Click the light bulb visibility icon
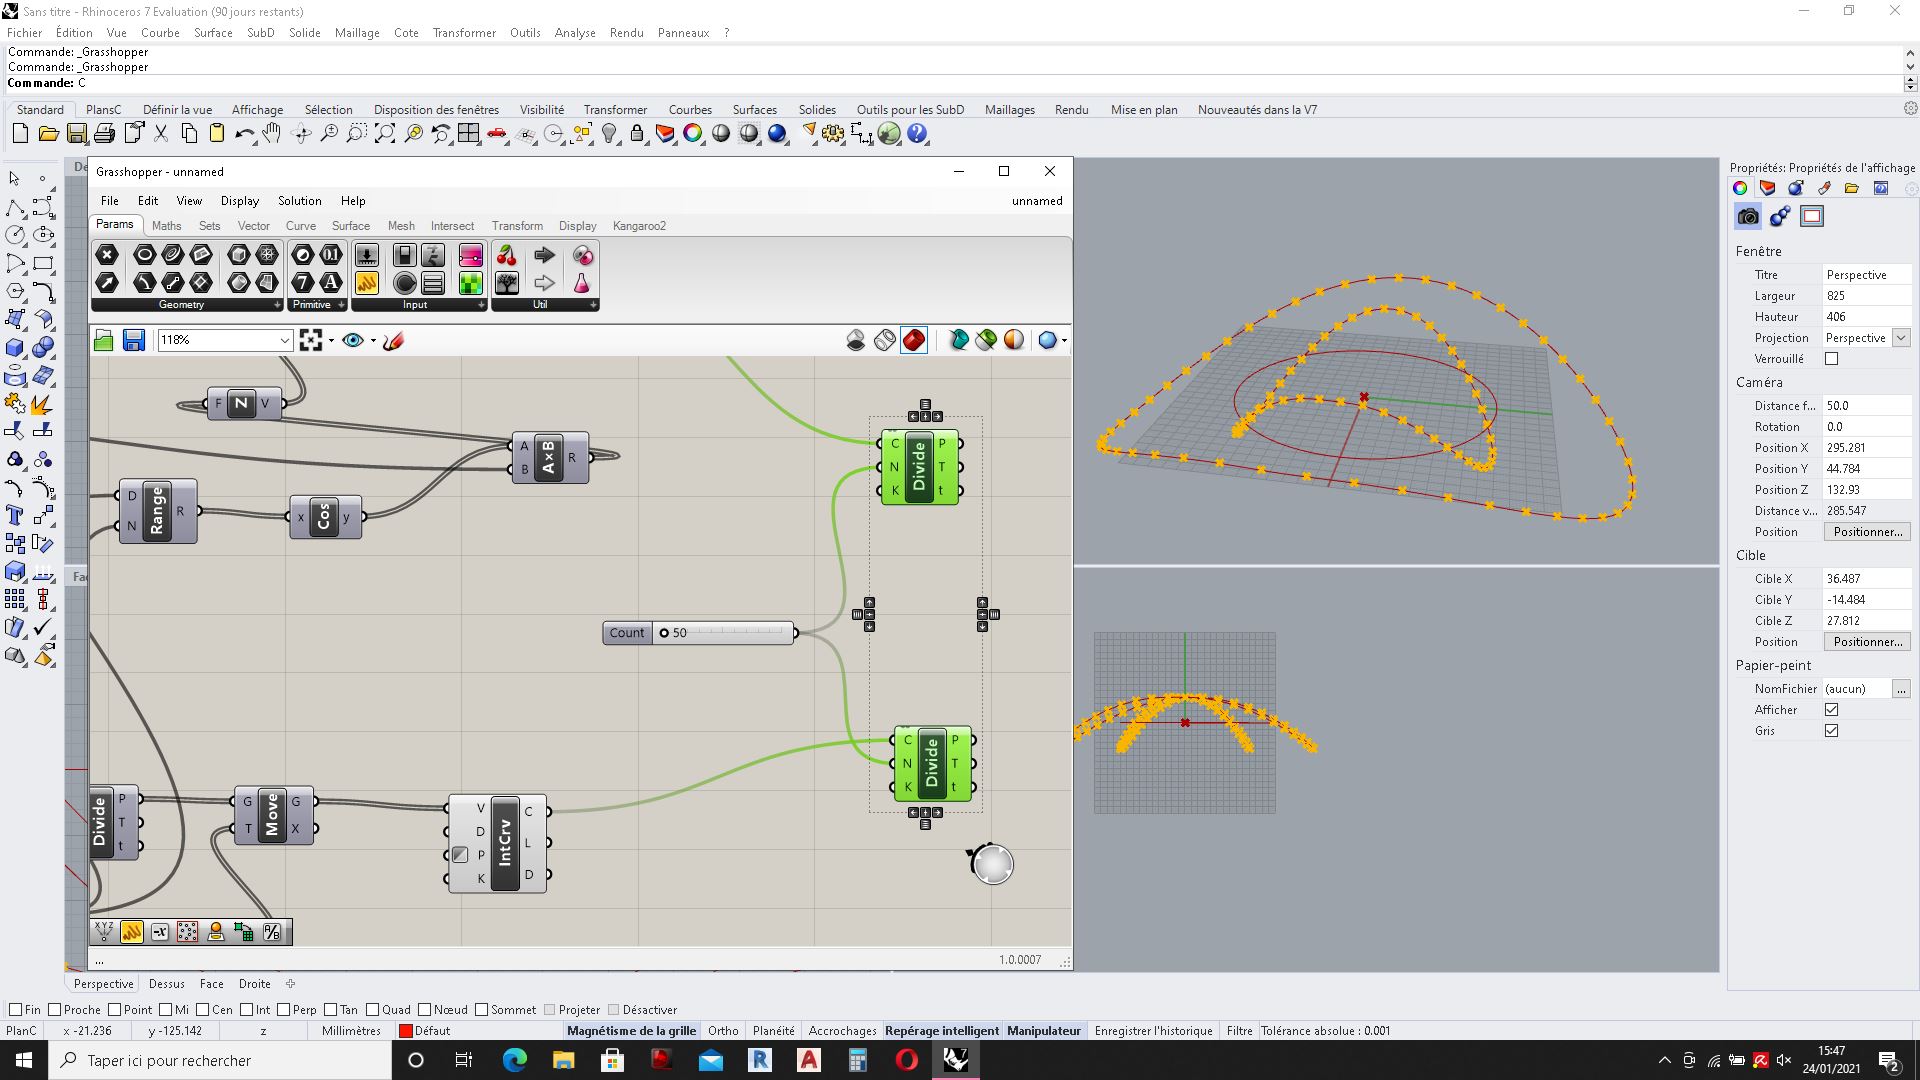Screen dimensions: 1920x1080 click(x=609, y=133)
